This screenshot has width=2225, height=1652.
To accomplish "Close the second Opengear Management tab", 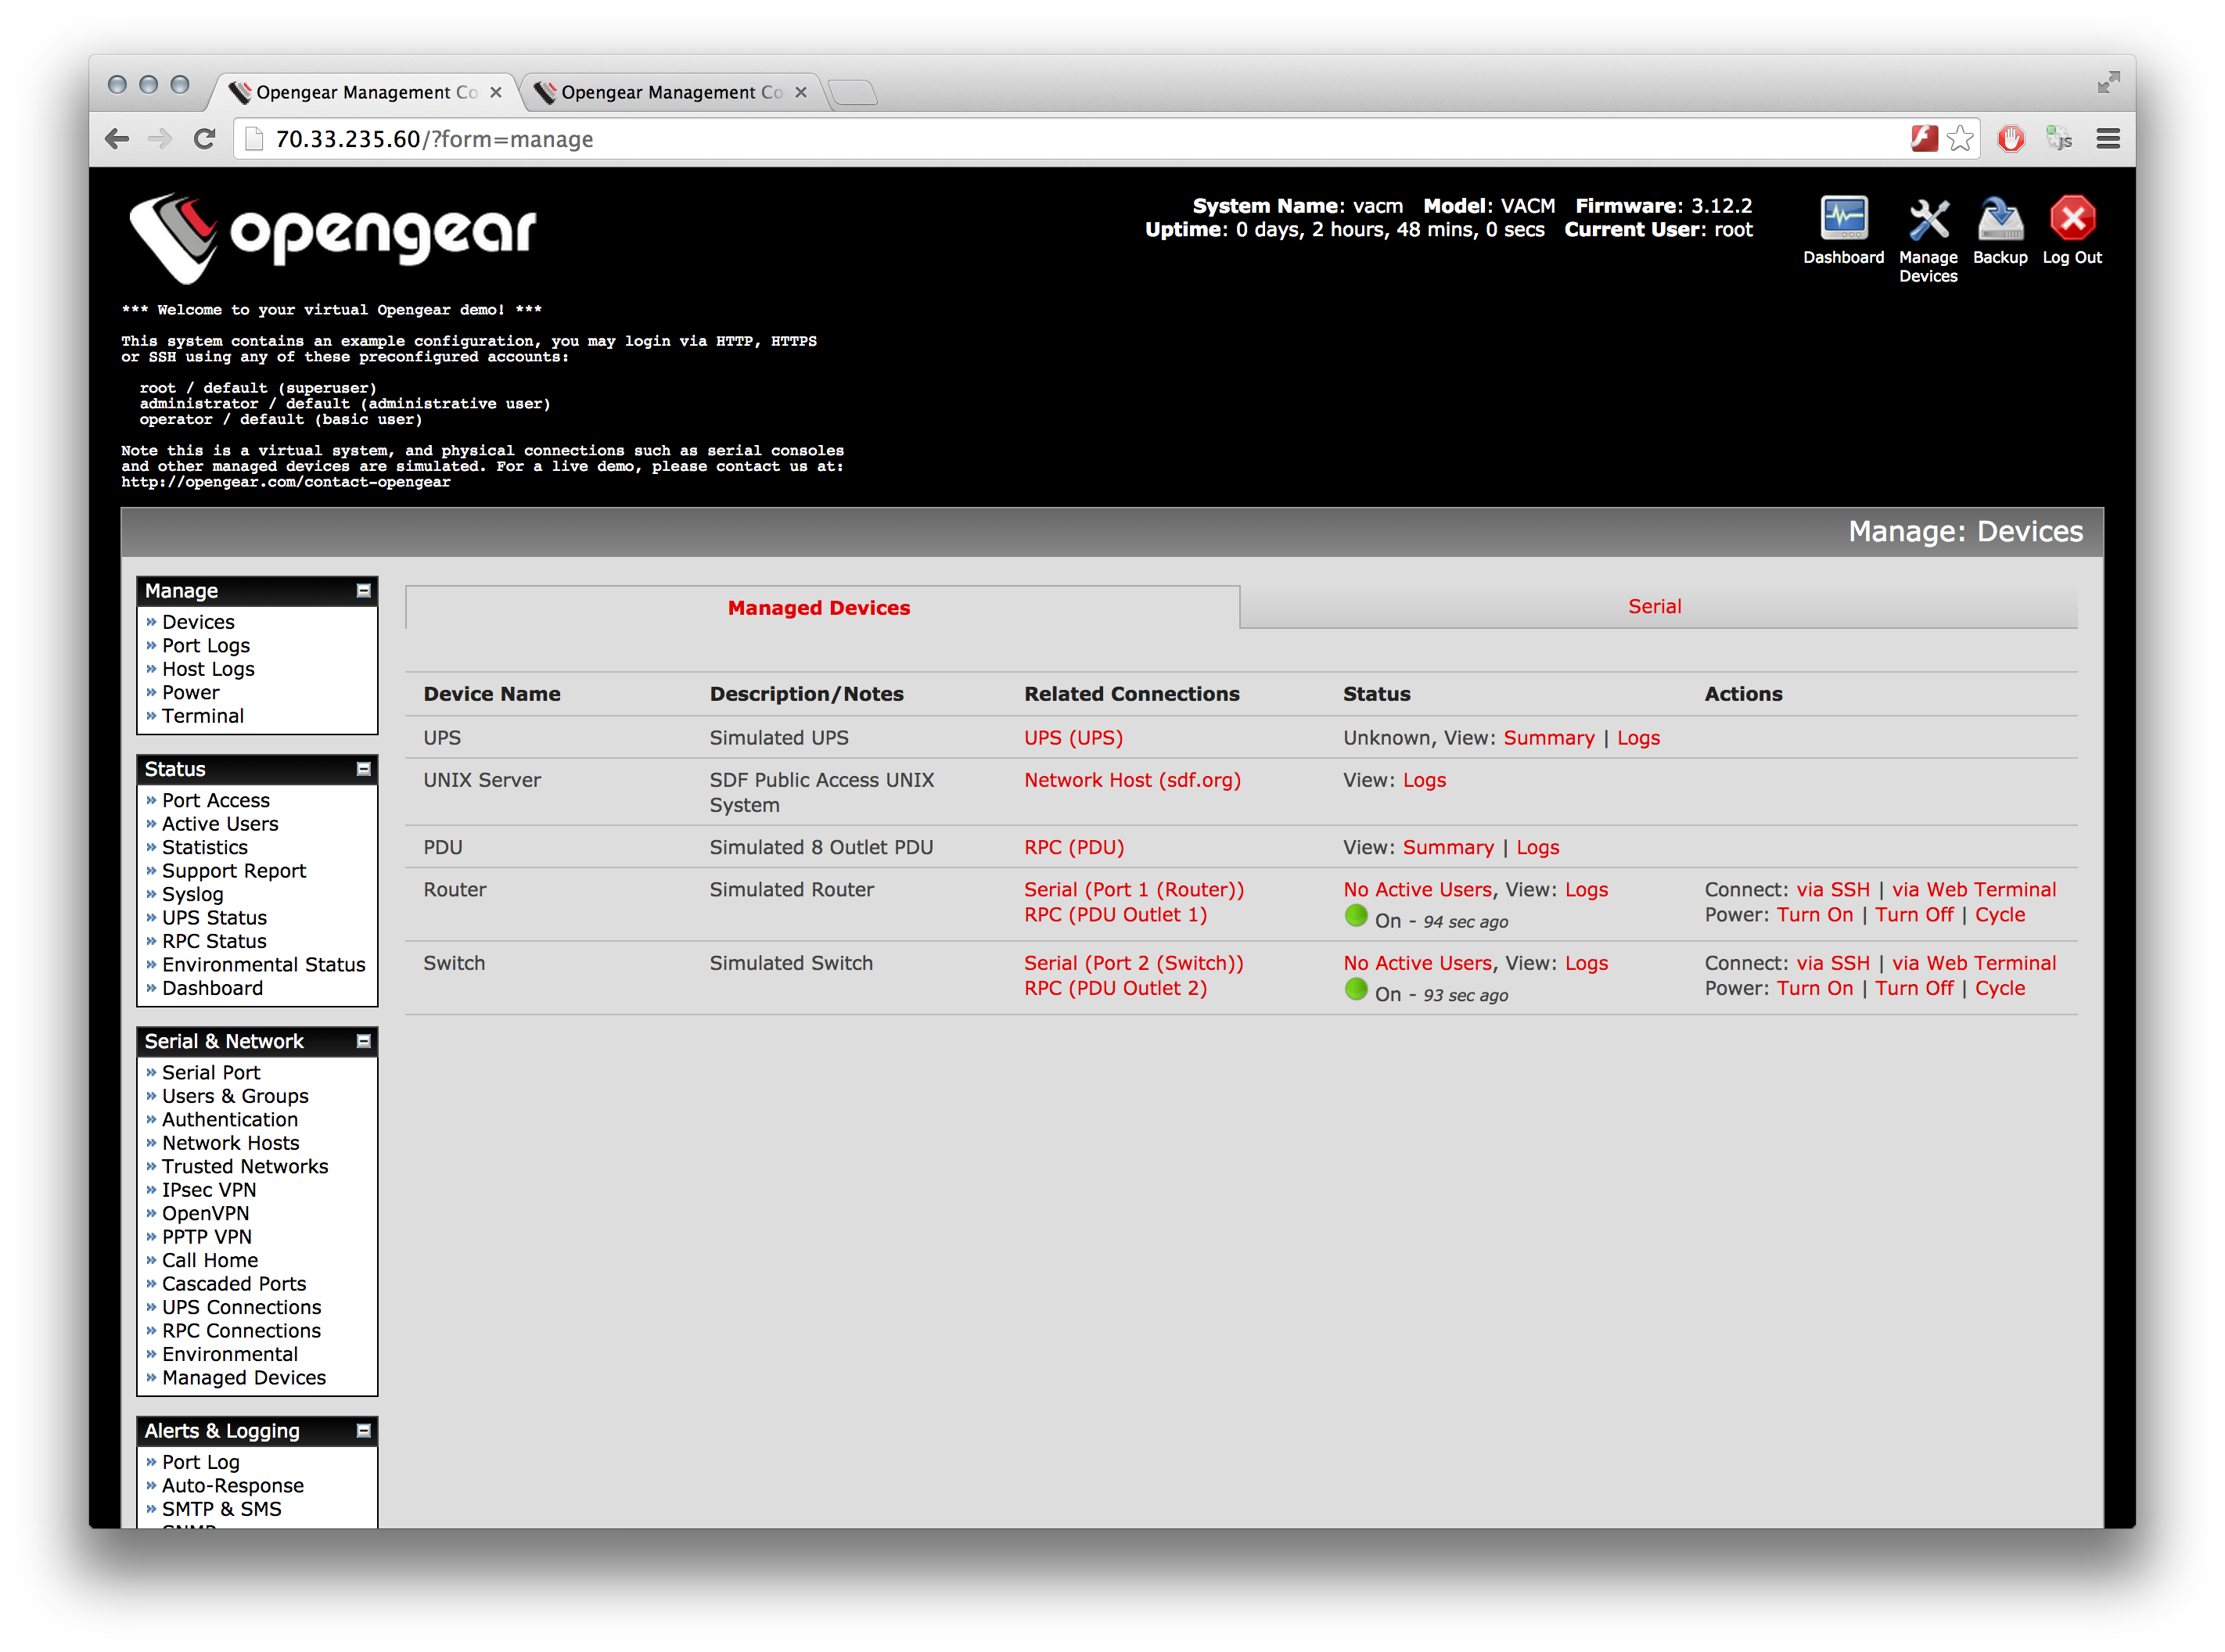I will coord(800,92).
